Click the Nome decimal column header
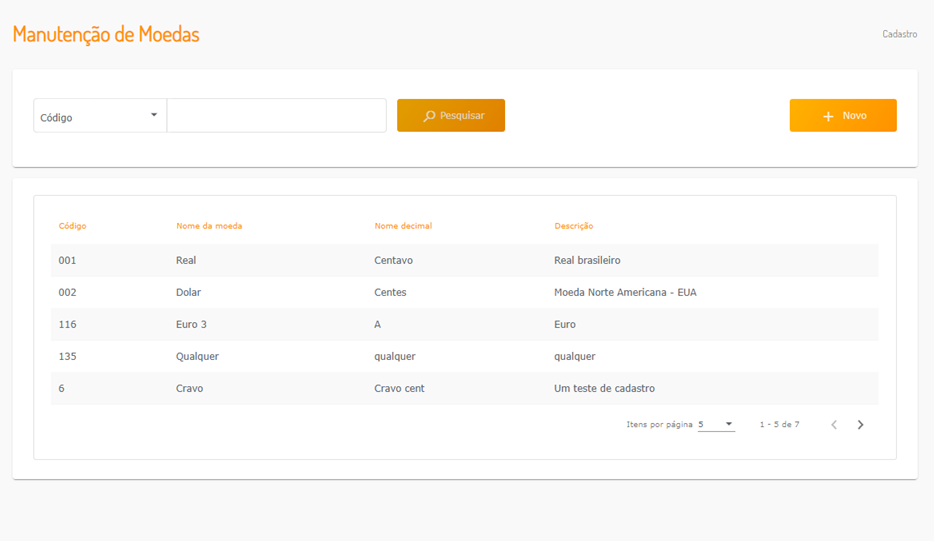Viewport: 934px width, 541px height. [x=403, y=226]
